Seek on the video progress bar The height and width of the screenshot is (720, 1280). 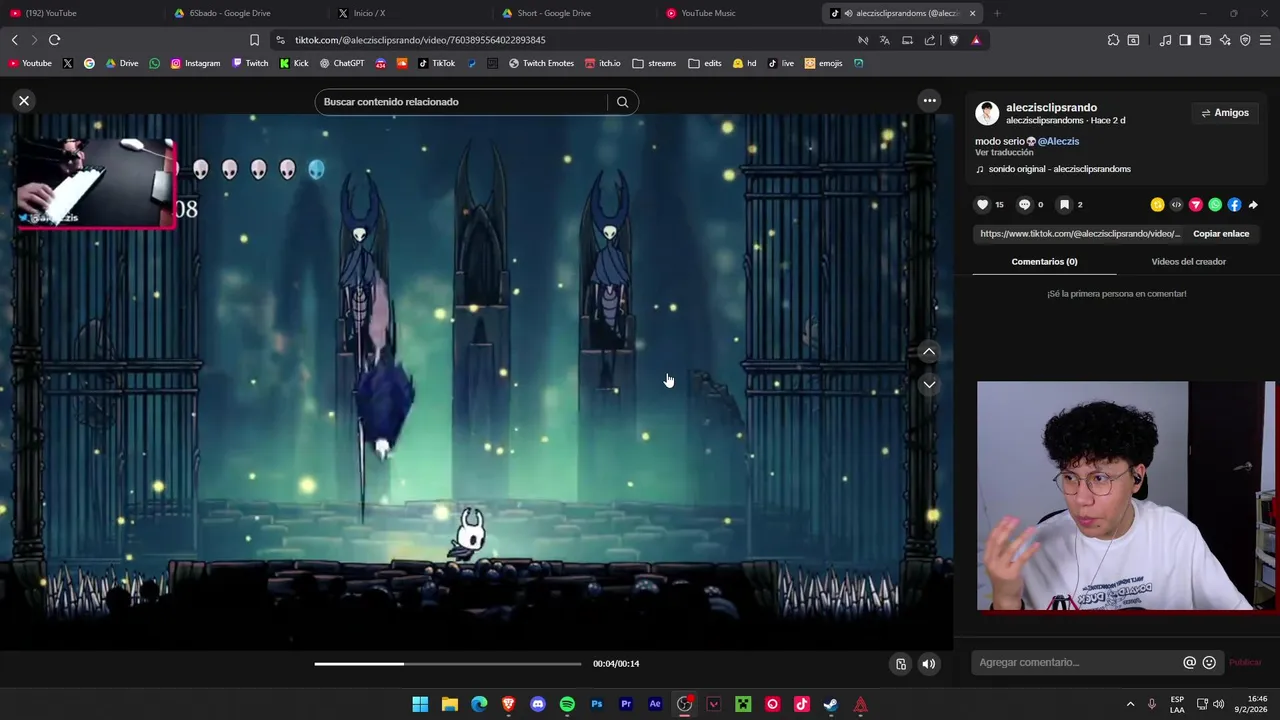point(447,664)
